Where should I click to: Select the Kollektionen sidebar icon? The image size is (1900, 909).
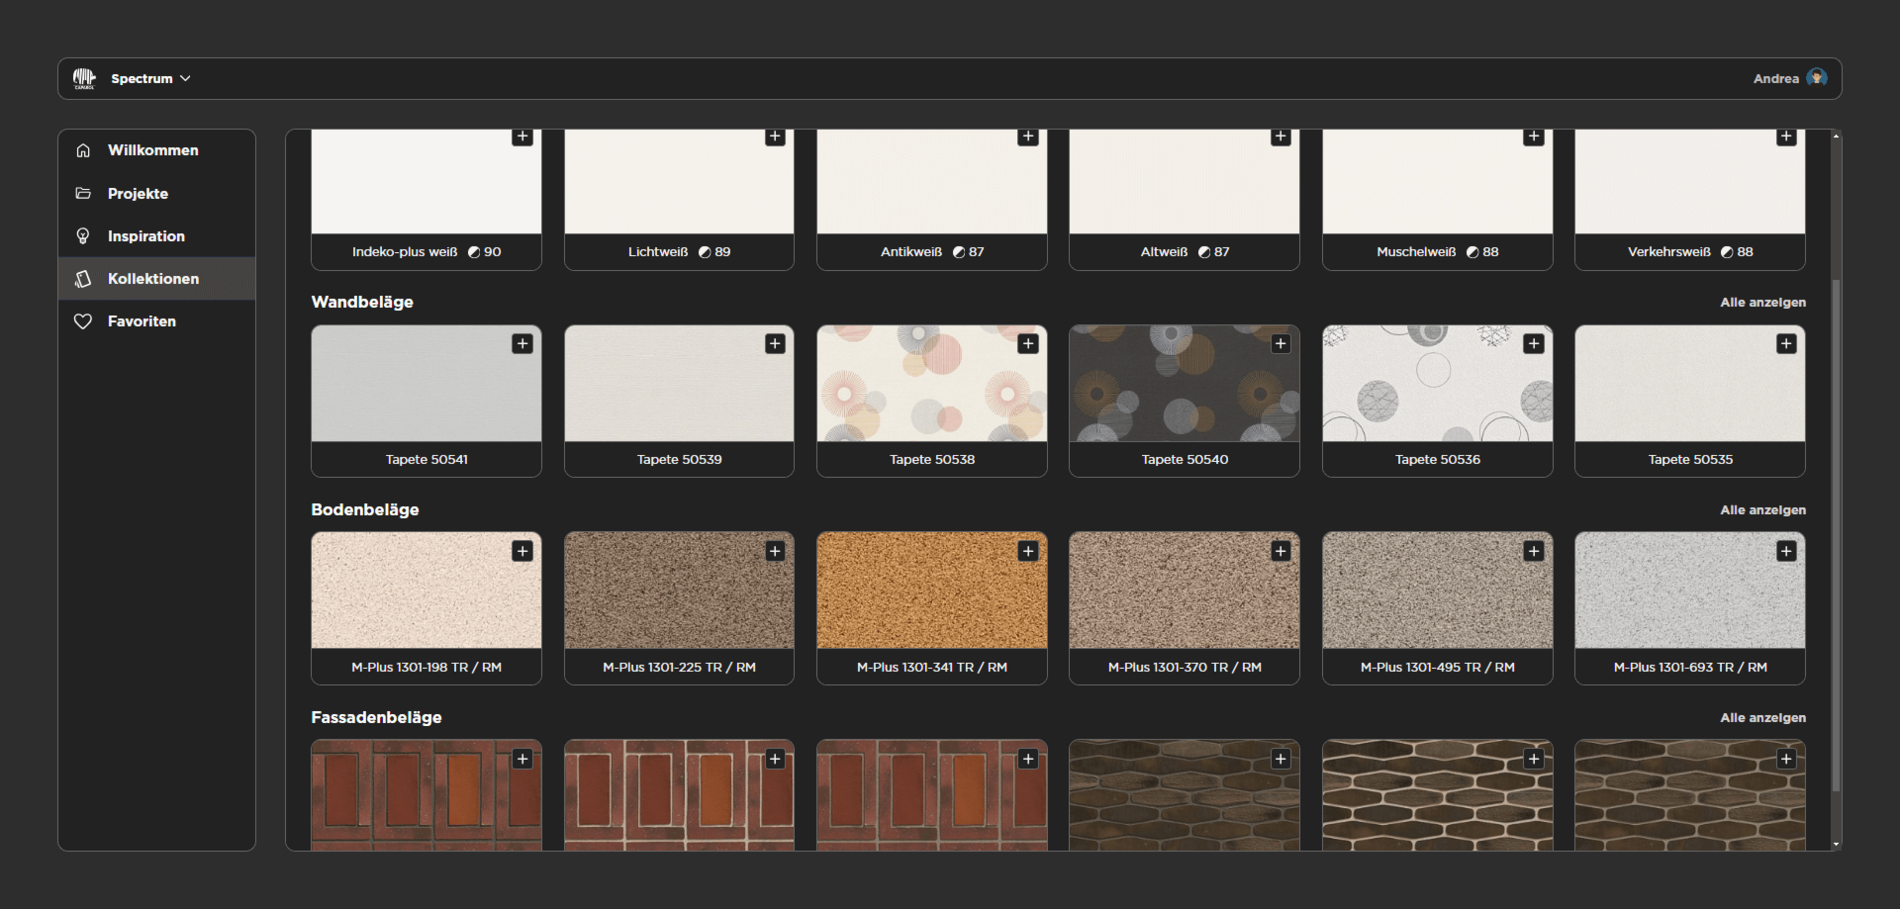pyautogui.click(x=83, y=279)
